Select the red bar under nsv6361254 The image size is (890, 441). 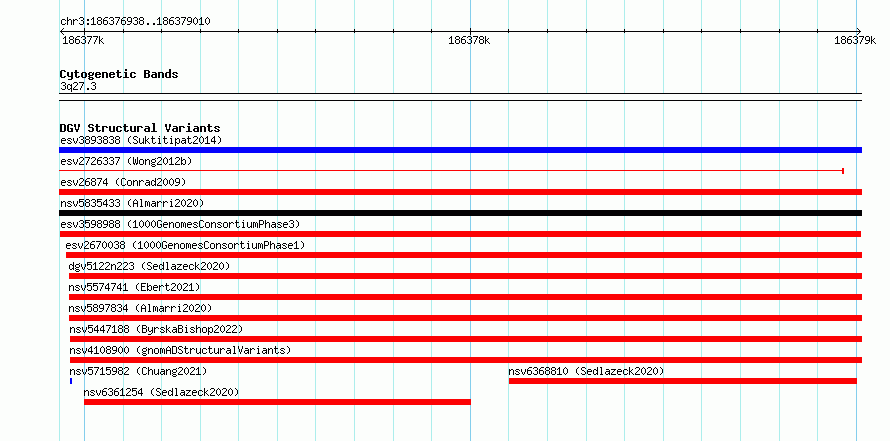point(278,402)
